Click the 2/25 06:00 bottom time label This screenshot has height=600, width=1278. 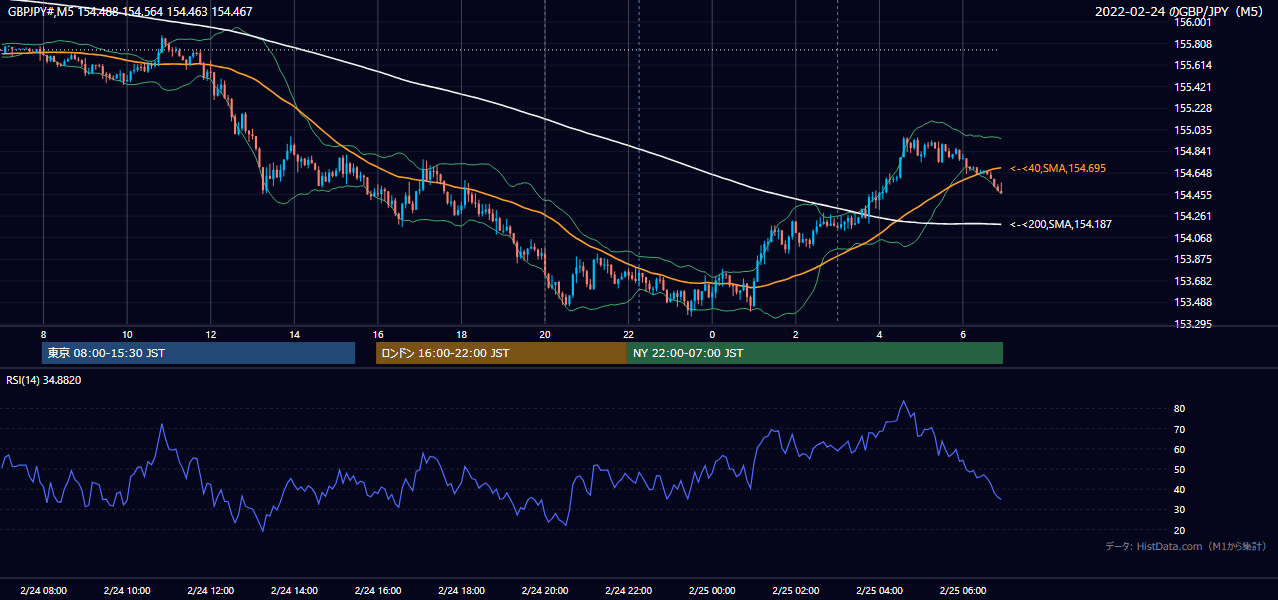pos(963,590)
